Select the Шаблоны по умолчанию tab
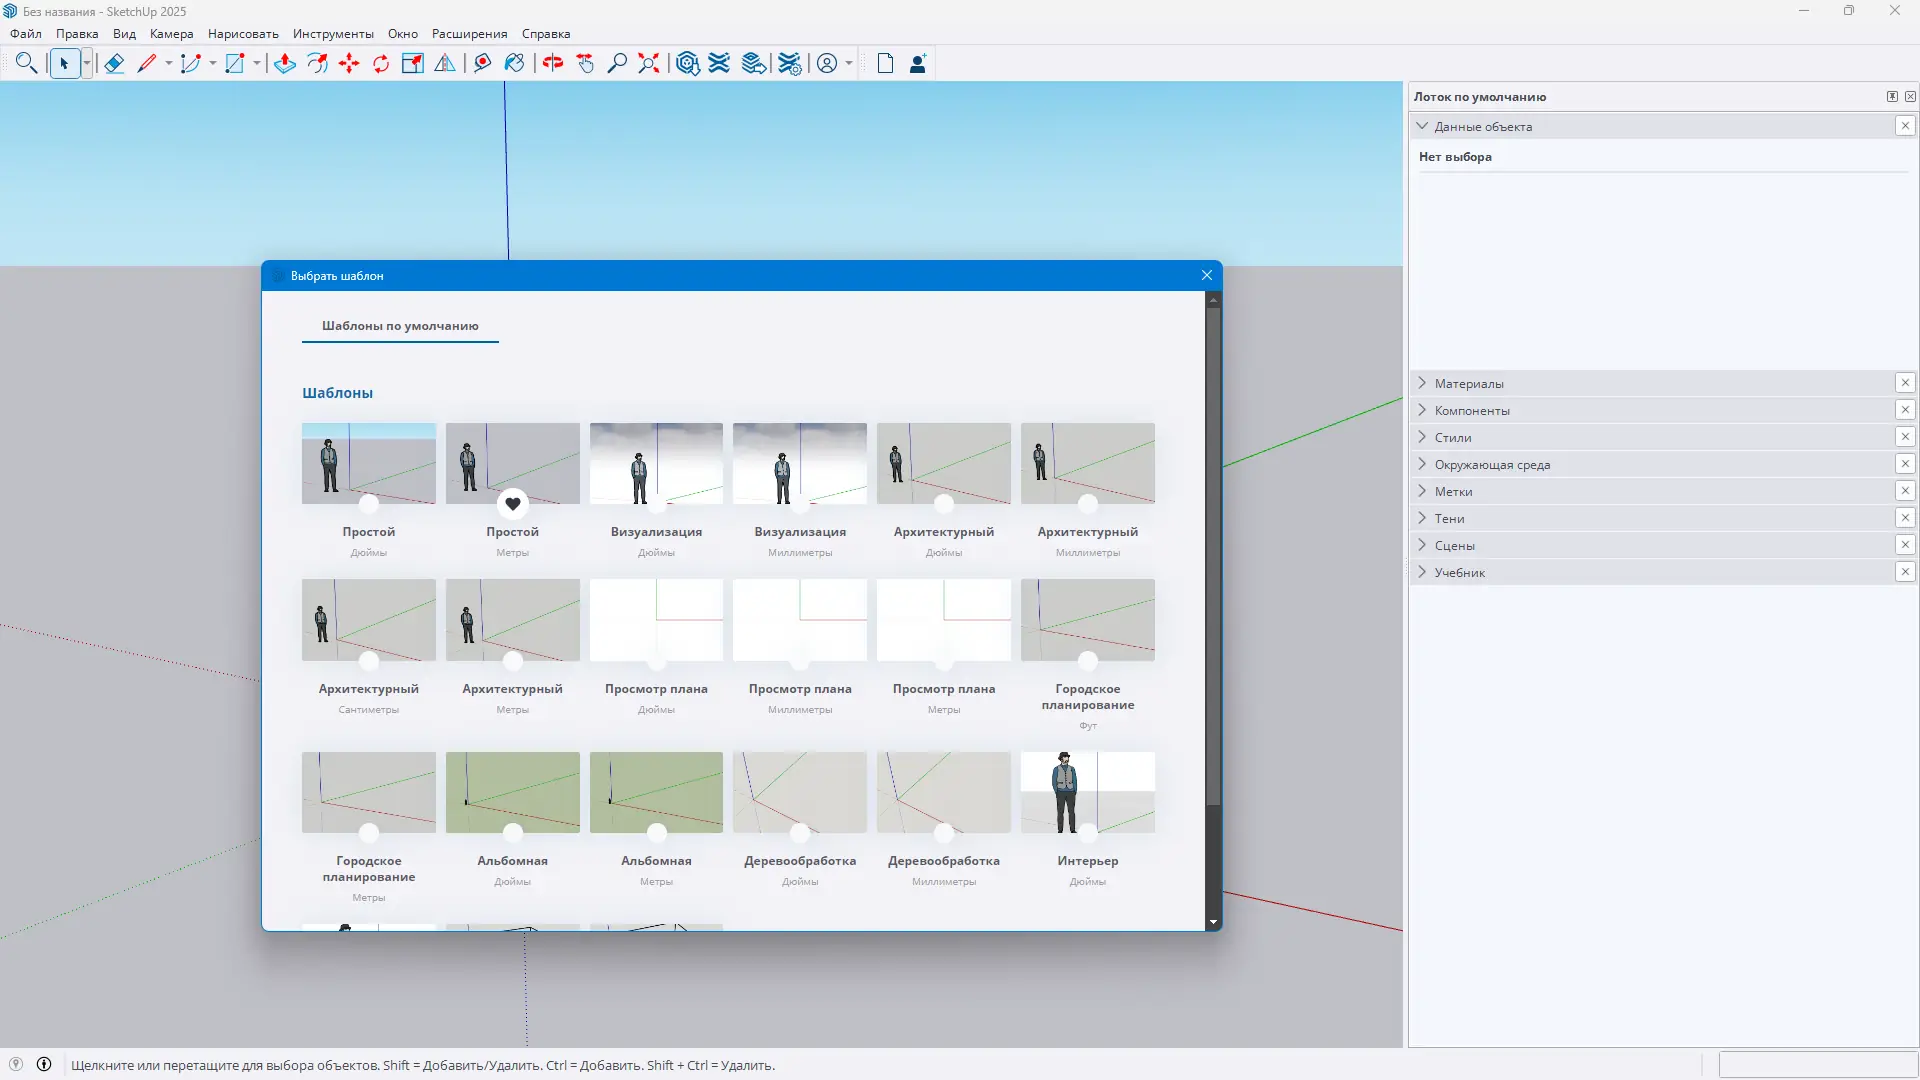This screenshot has width=1920, height=1080. [400, 326]
